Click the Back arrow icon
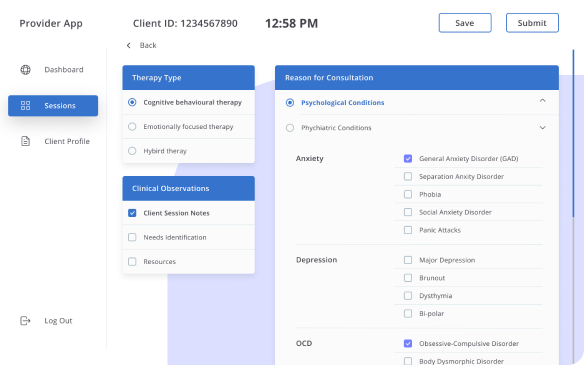The height and width of the screenshot is (365, 584). pos(128,45)
